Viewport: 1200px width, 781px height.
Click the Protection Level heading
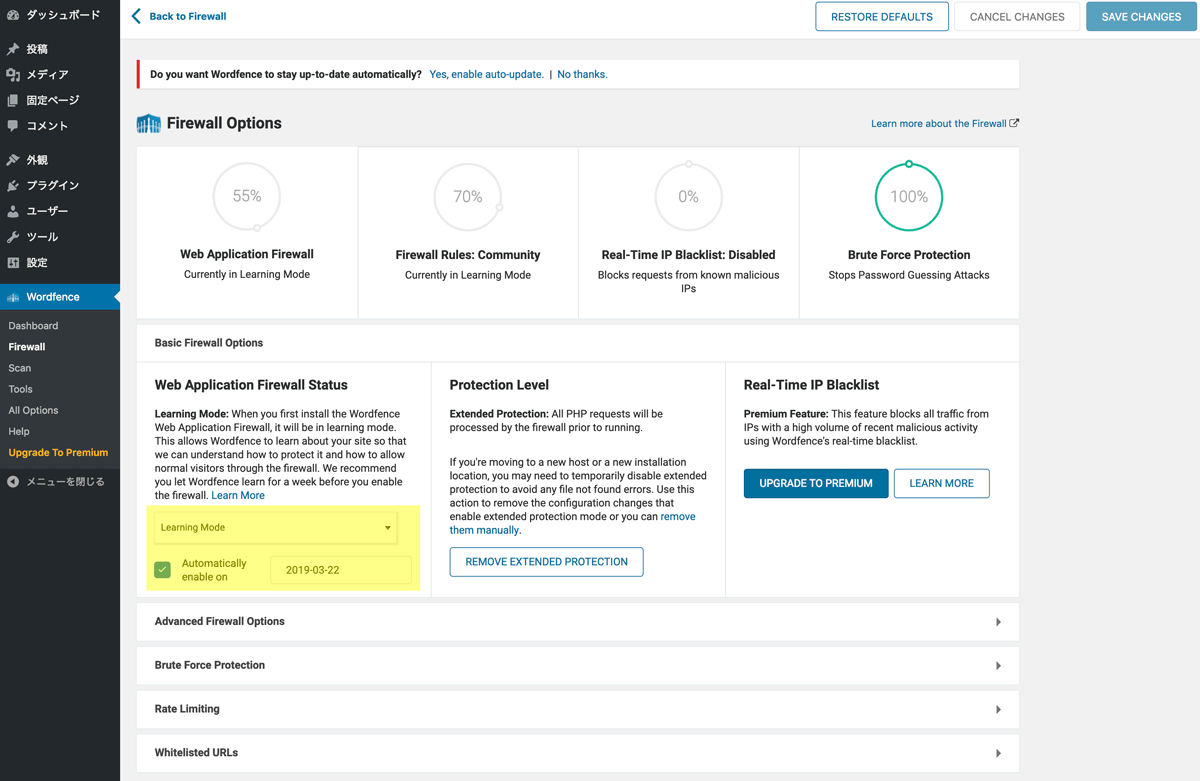(x=499, y=385)
